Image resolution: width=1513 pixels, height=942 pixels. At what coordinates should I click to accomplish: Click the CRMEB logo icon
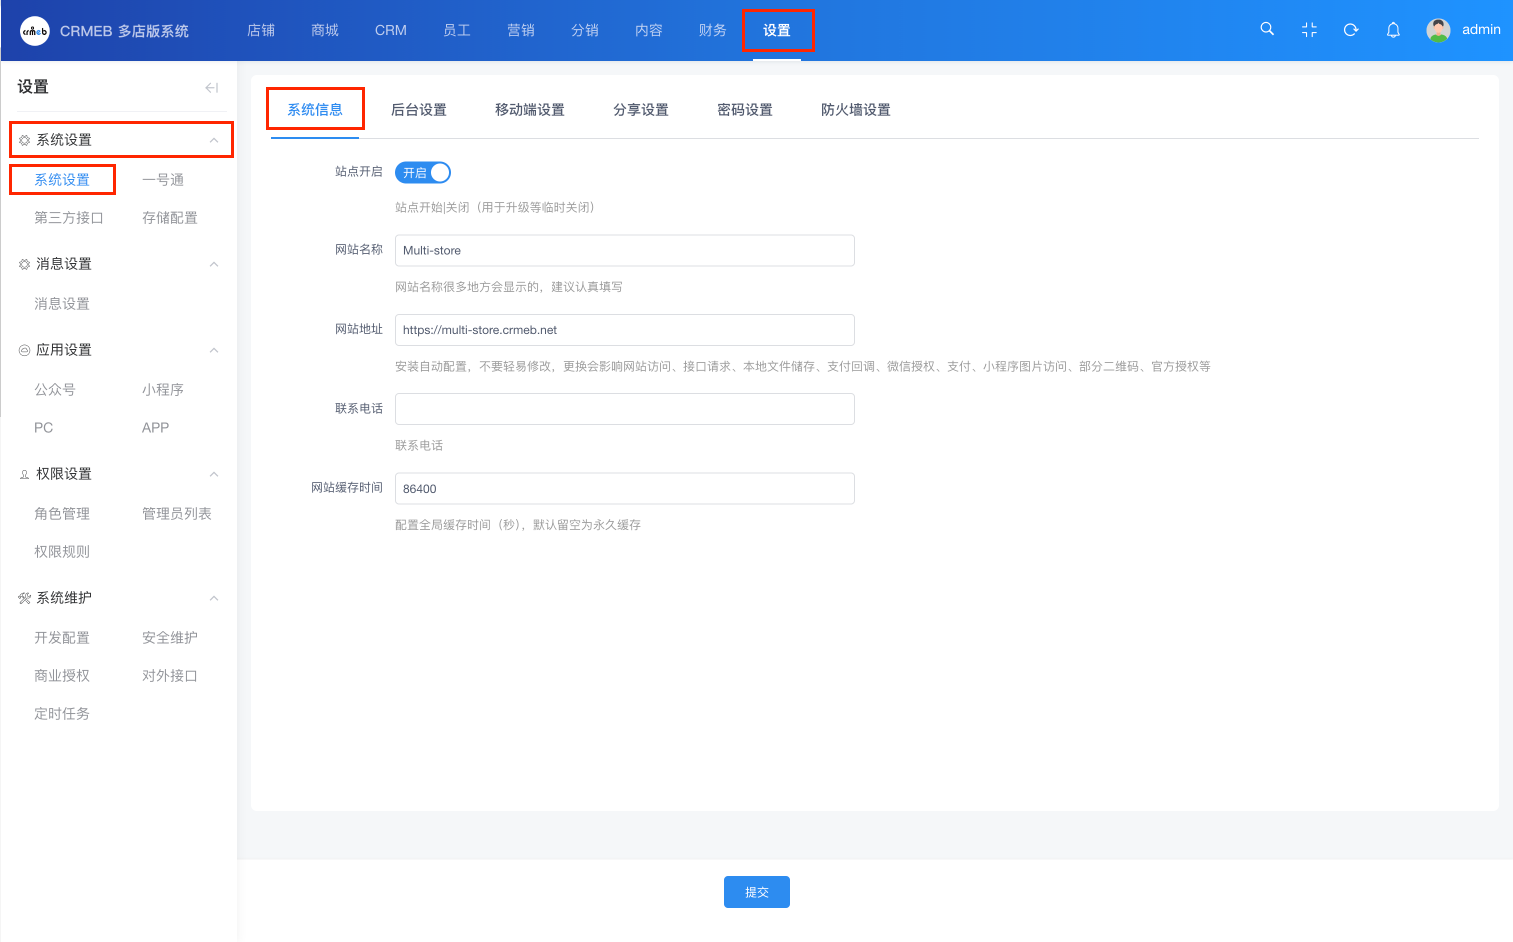pyautogui.click(x=35, y=31)
